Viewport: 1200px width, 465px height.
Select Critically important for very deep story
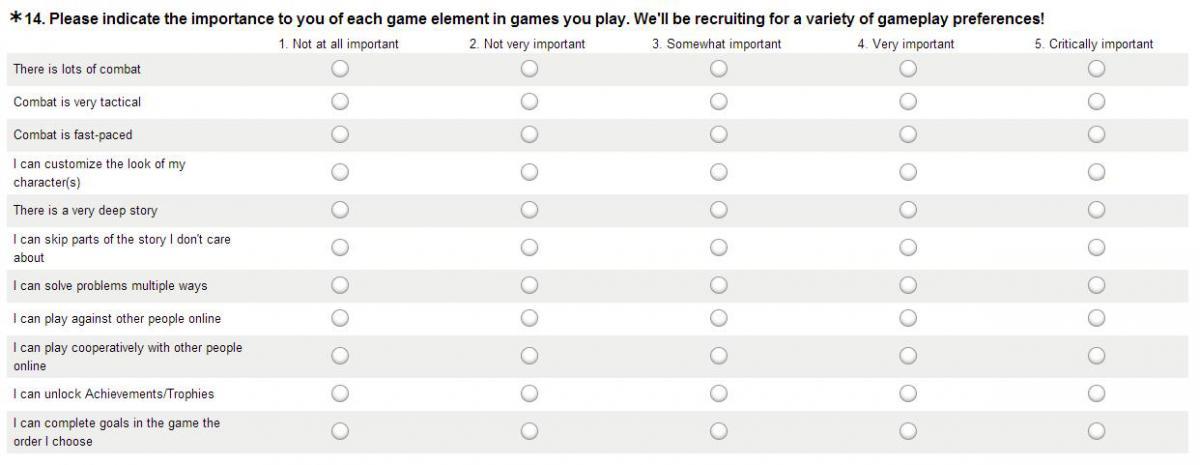click(1097, 210)
